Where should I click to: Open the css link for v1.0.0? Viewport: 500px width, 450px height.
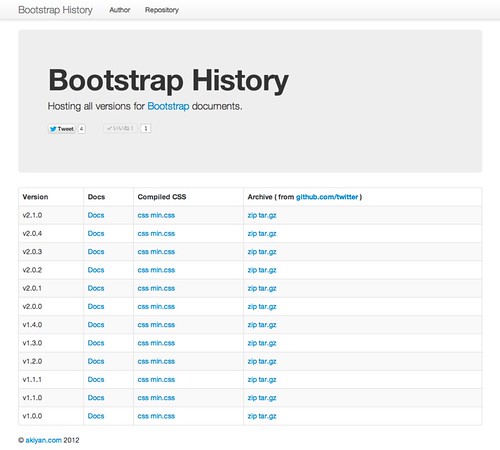[143, 416]
